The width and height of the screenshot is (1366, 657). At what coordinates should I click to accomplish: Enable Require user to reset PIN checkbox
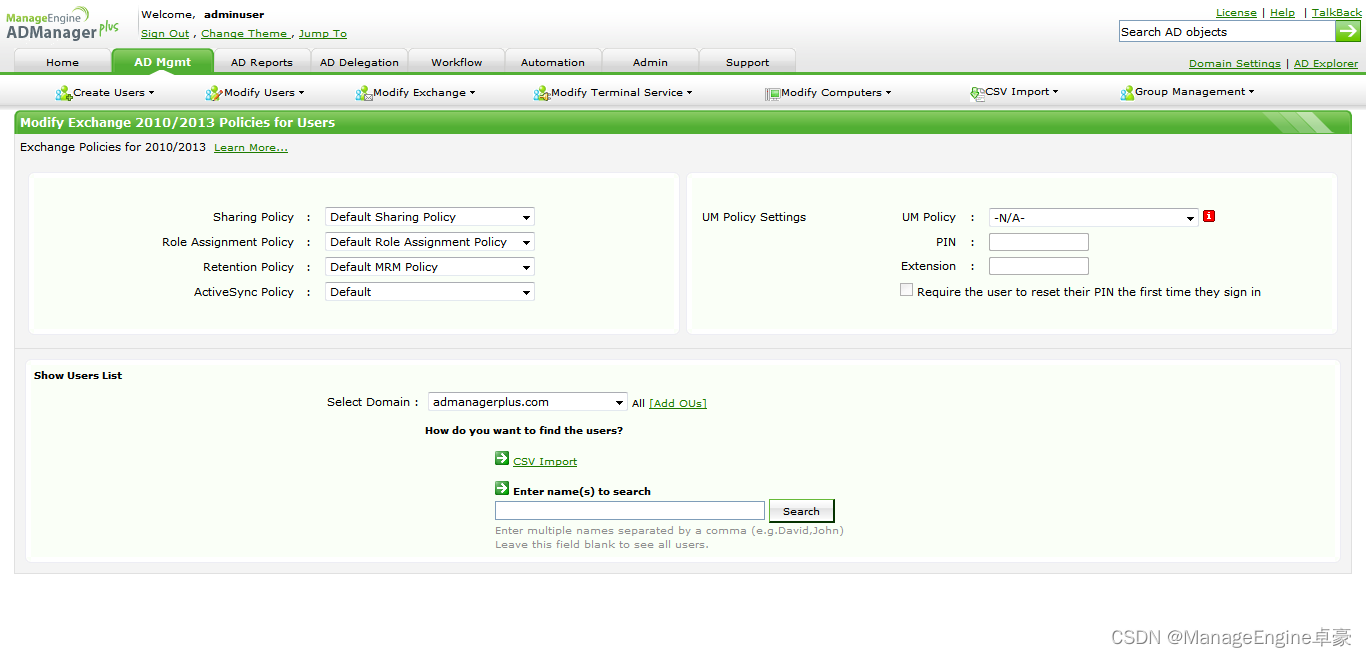pyautogui.click(x=906, y=290)
